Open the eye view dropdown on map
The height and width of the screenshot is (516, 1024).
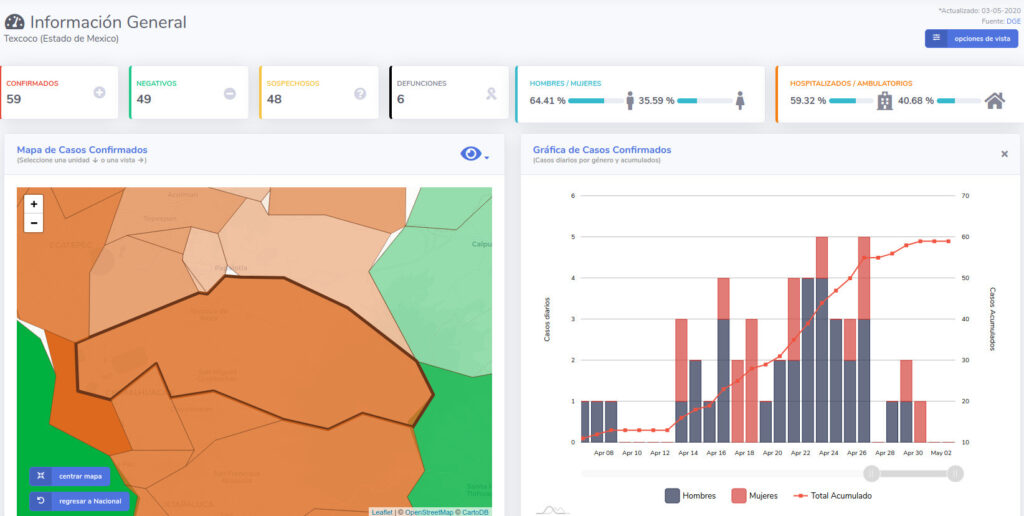click(x=474, y=153)
